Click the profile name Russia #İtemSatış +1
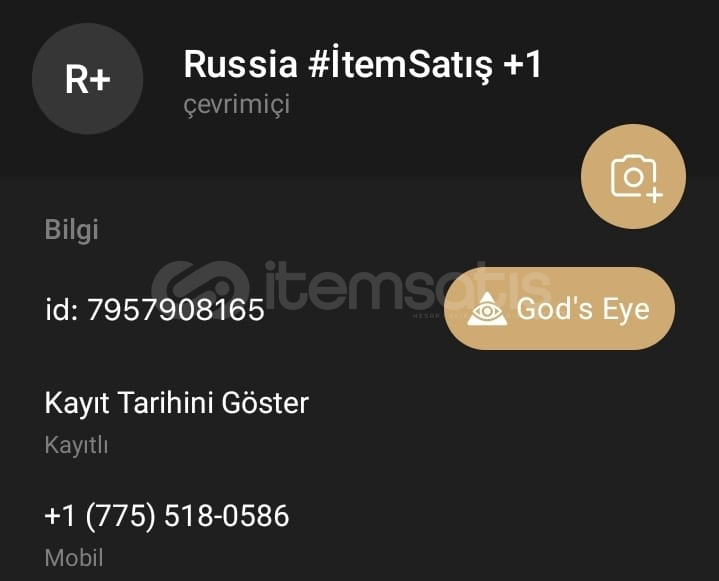Screen dimensions: 719x581 click(363, 65)
